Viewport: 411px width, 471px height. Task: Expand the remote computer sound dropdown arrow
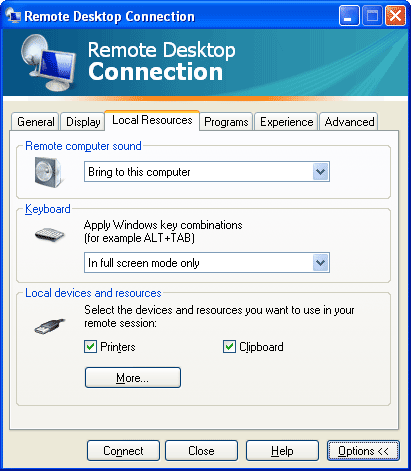click(x=321, y=172)
